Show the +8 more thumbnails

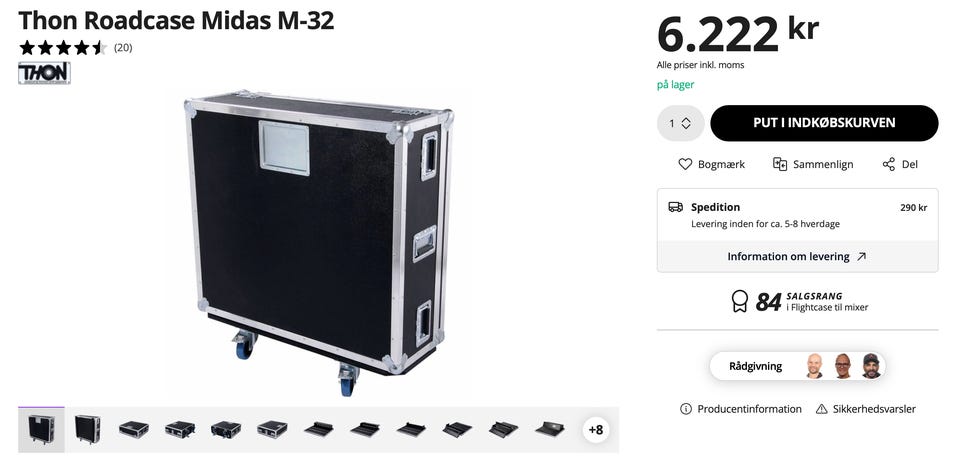[x=596, y=430]
